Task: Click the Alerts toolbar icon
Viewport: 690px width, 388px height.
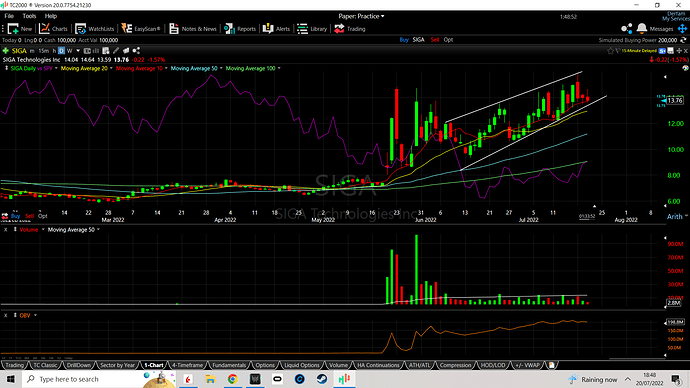Action: 276,29
